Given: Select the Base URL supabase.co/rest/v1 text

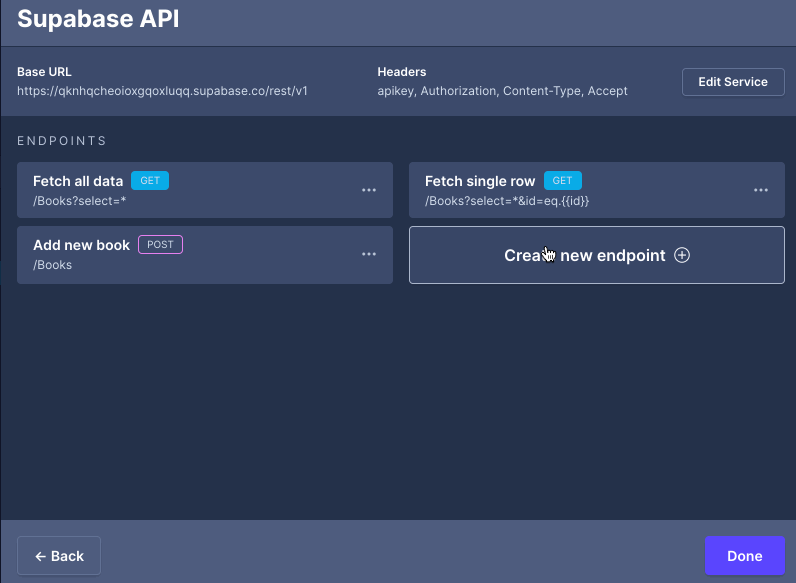Looking at the screenshot, I should (162, 91).
